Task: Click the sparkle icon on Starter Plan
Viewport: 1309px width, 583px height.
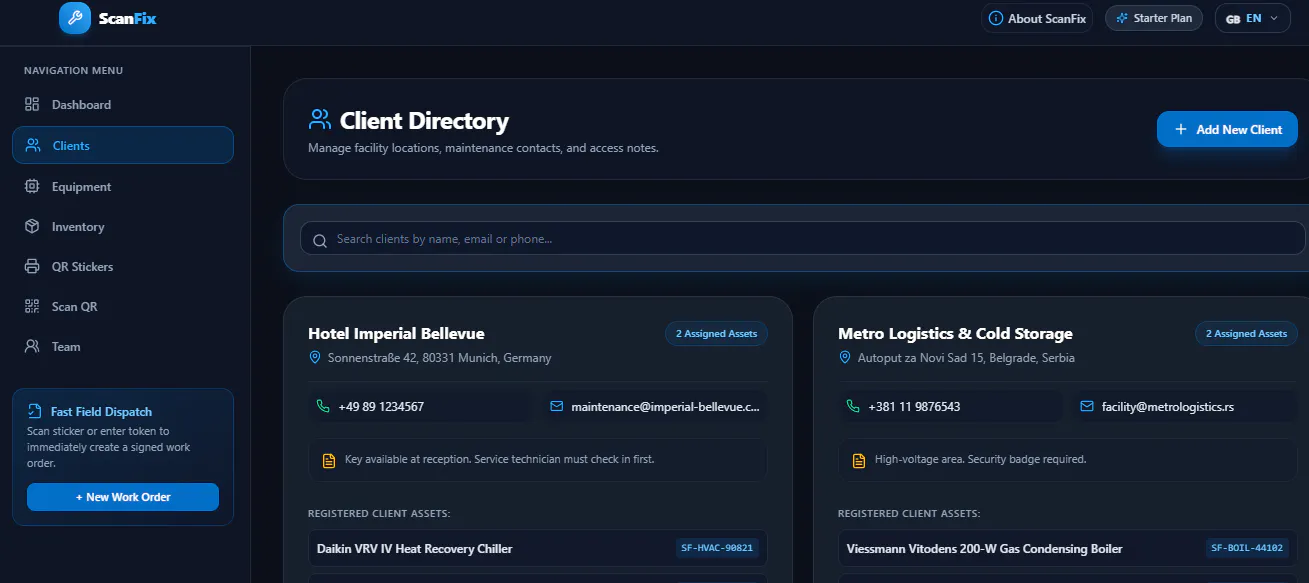Action: click(x=1122, y=18)
